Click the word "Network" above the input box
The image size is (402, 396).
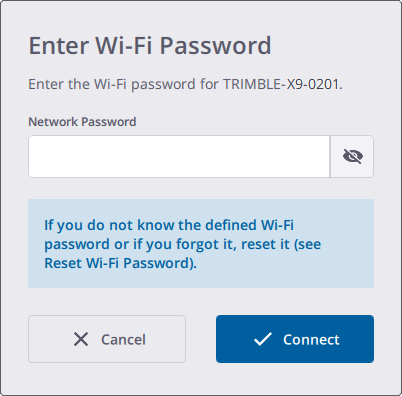[x=53, y=122]
